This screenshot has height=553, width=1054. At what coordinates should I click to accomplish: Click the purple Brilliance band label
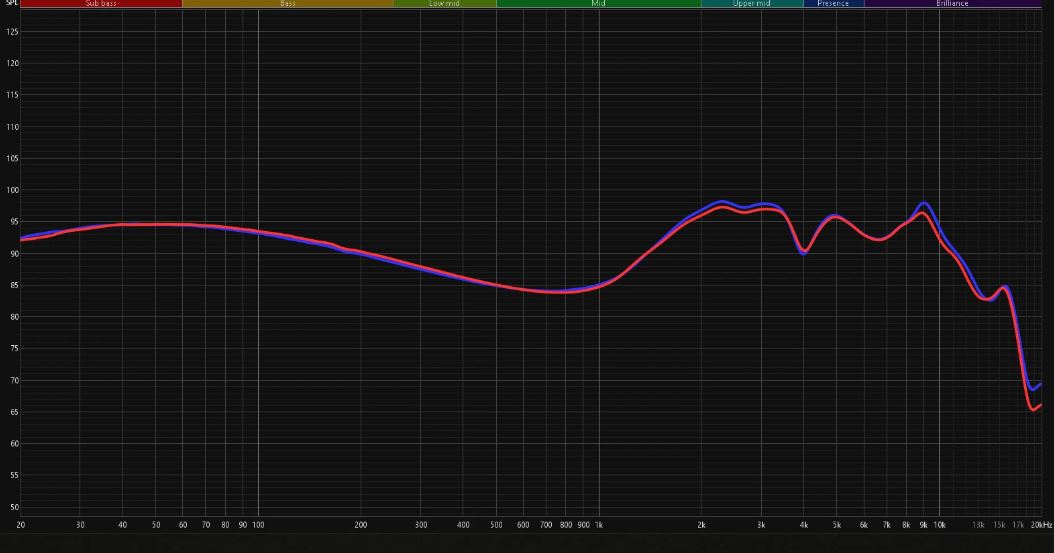(952, 4)
